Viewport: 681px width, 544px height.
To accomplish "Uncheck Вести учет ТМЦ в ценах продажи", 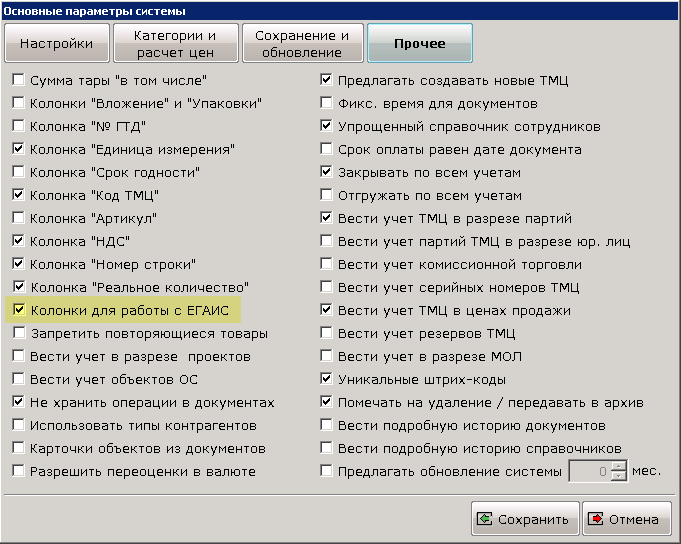I will [326, 310].
